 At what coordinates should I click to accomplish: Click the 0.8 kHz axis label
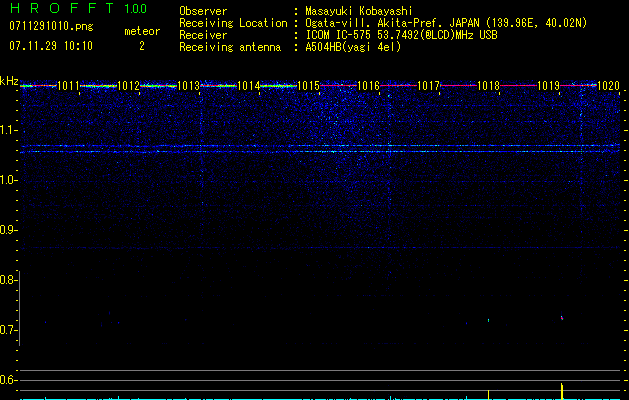[7, 280]
